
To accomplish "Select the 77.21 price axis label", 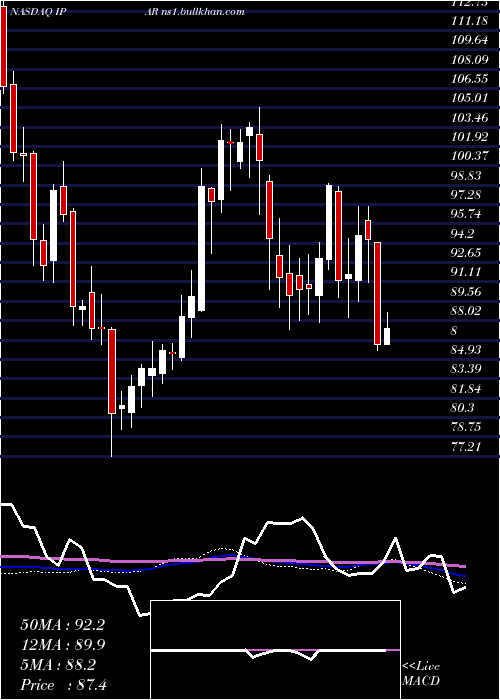I will tap(467, 446).
